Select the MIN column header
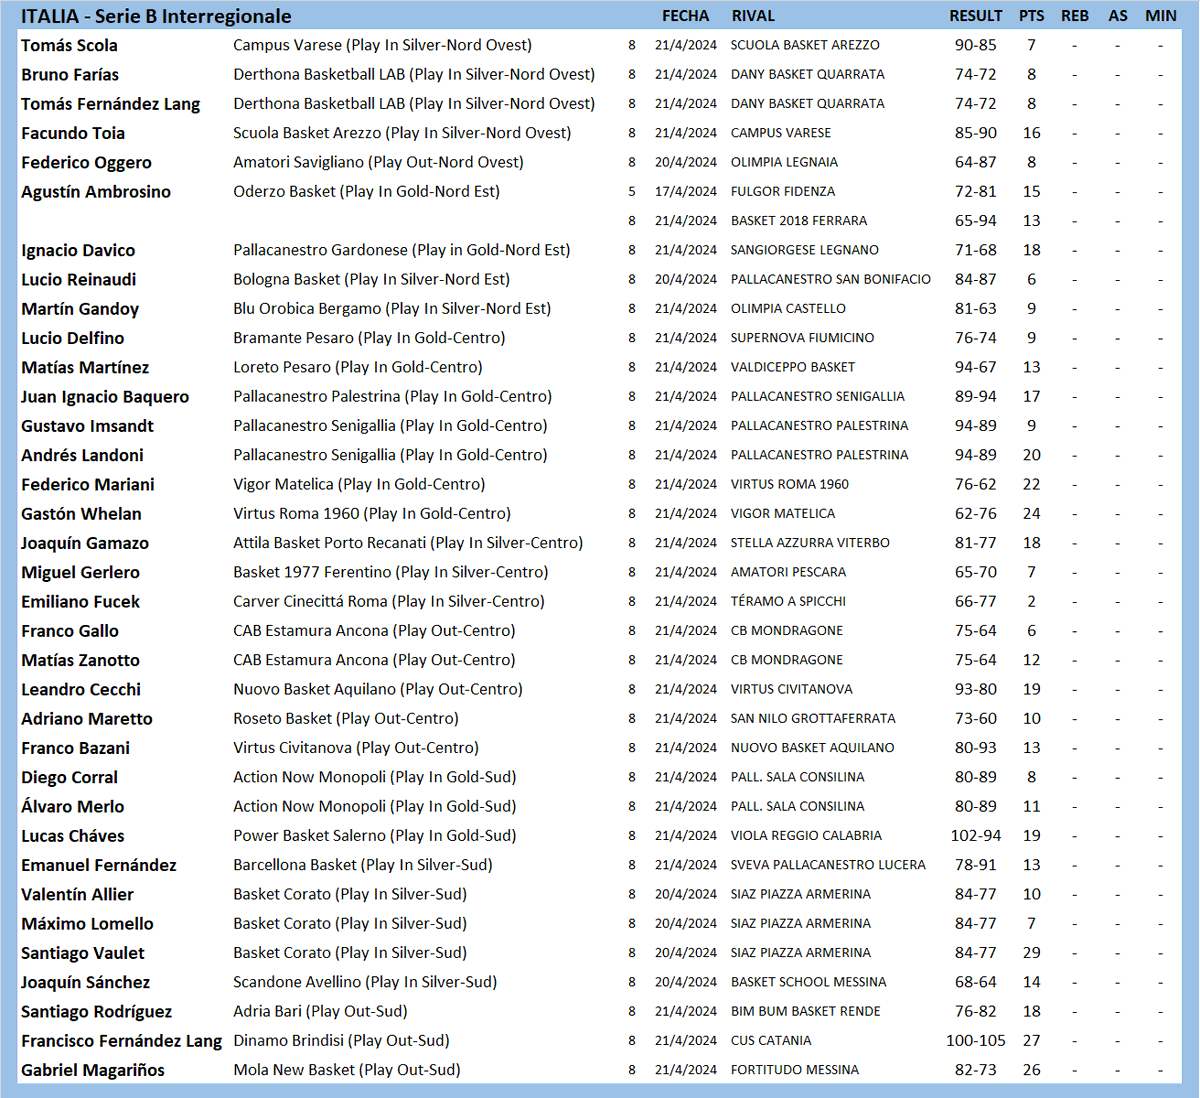The image size is (1200, 1098). (x=1161, y=16)
